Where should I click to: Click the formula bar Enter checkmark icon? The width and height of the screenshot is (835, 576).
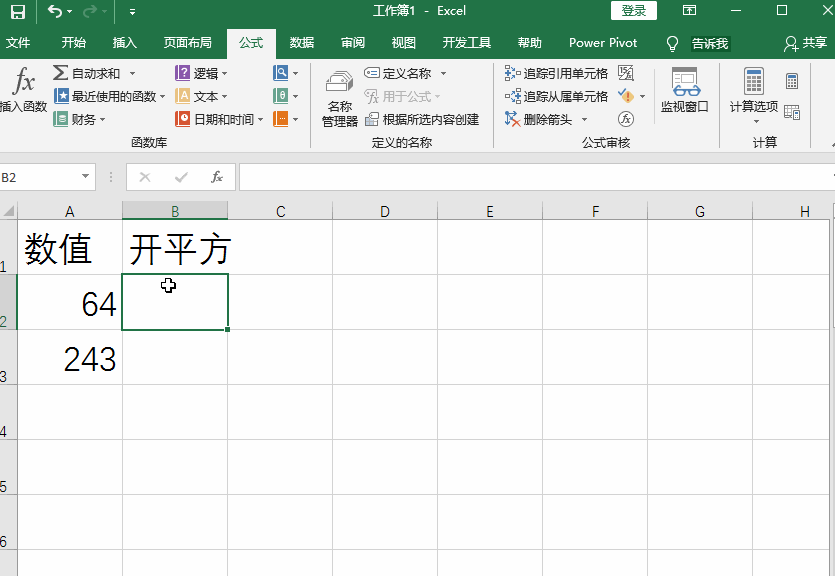[x=181, y=177]
